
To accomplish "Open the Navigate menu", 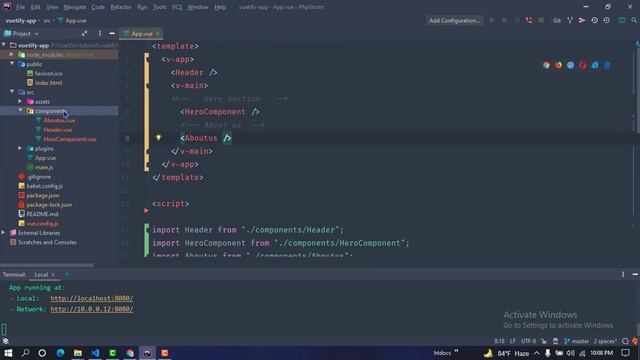I will pos(75,7).
